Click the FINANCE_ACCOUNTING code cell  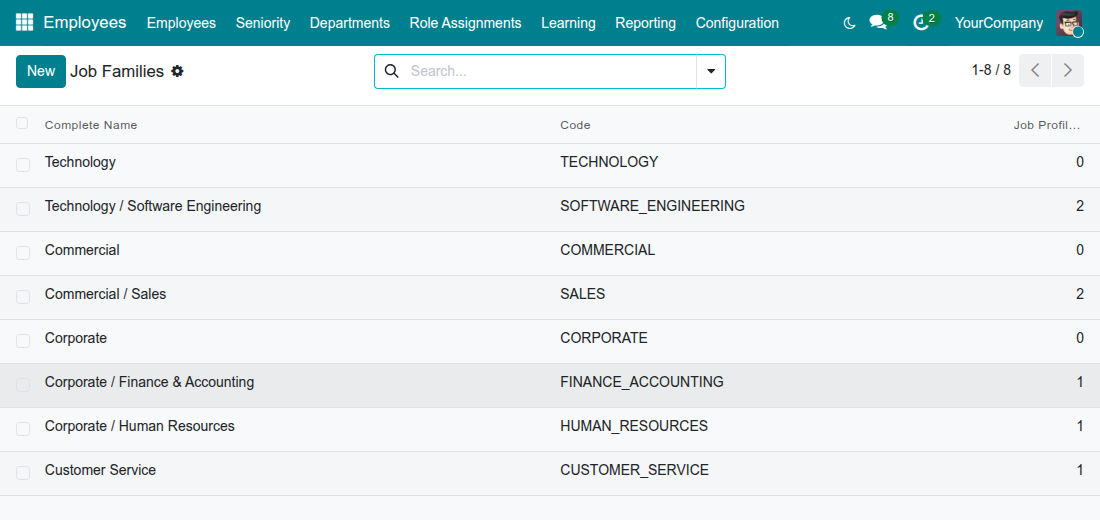coord(642,382)
